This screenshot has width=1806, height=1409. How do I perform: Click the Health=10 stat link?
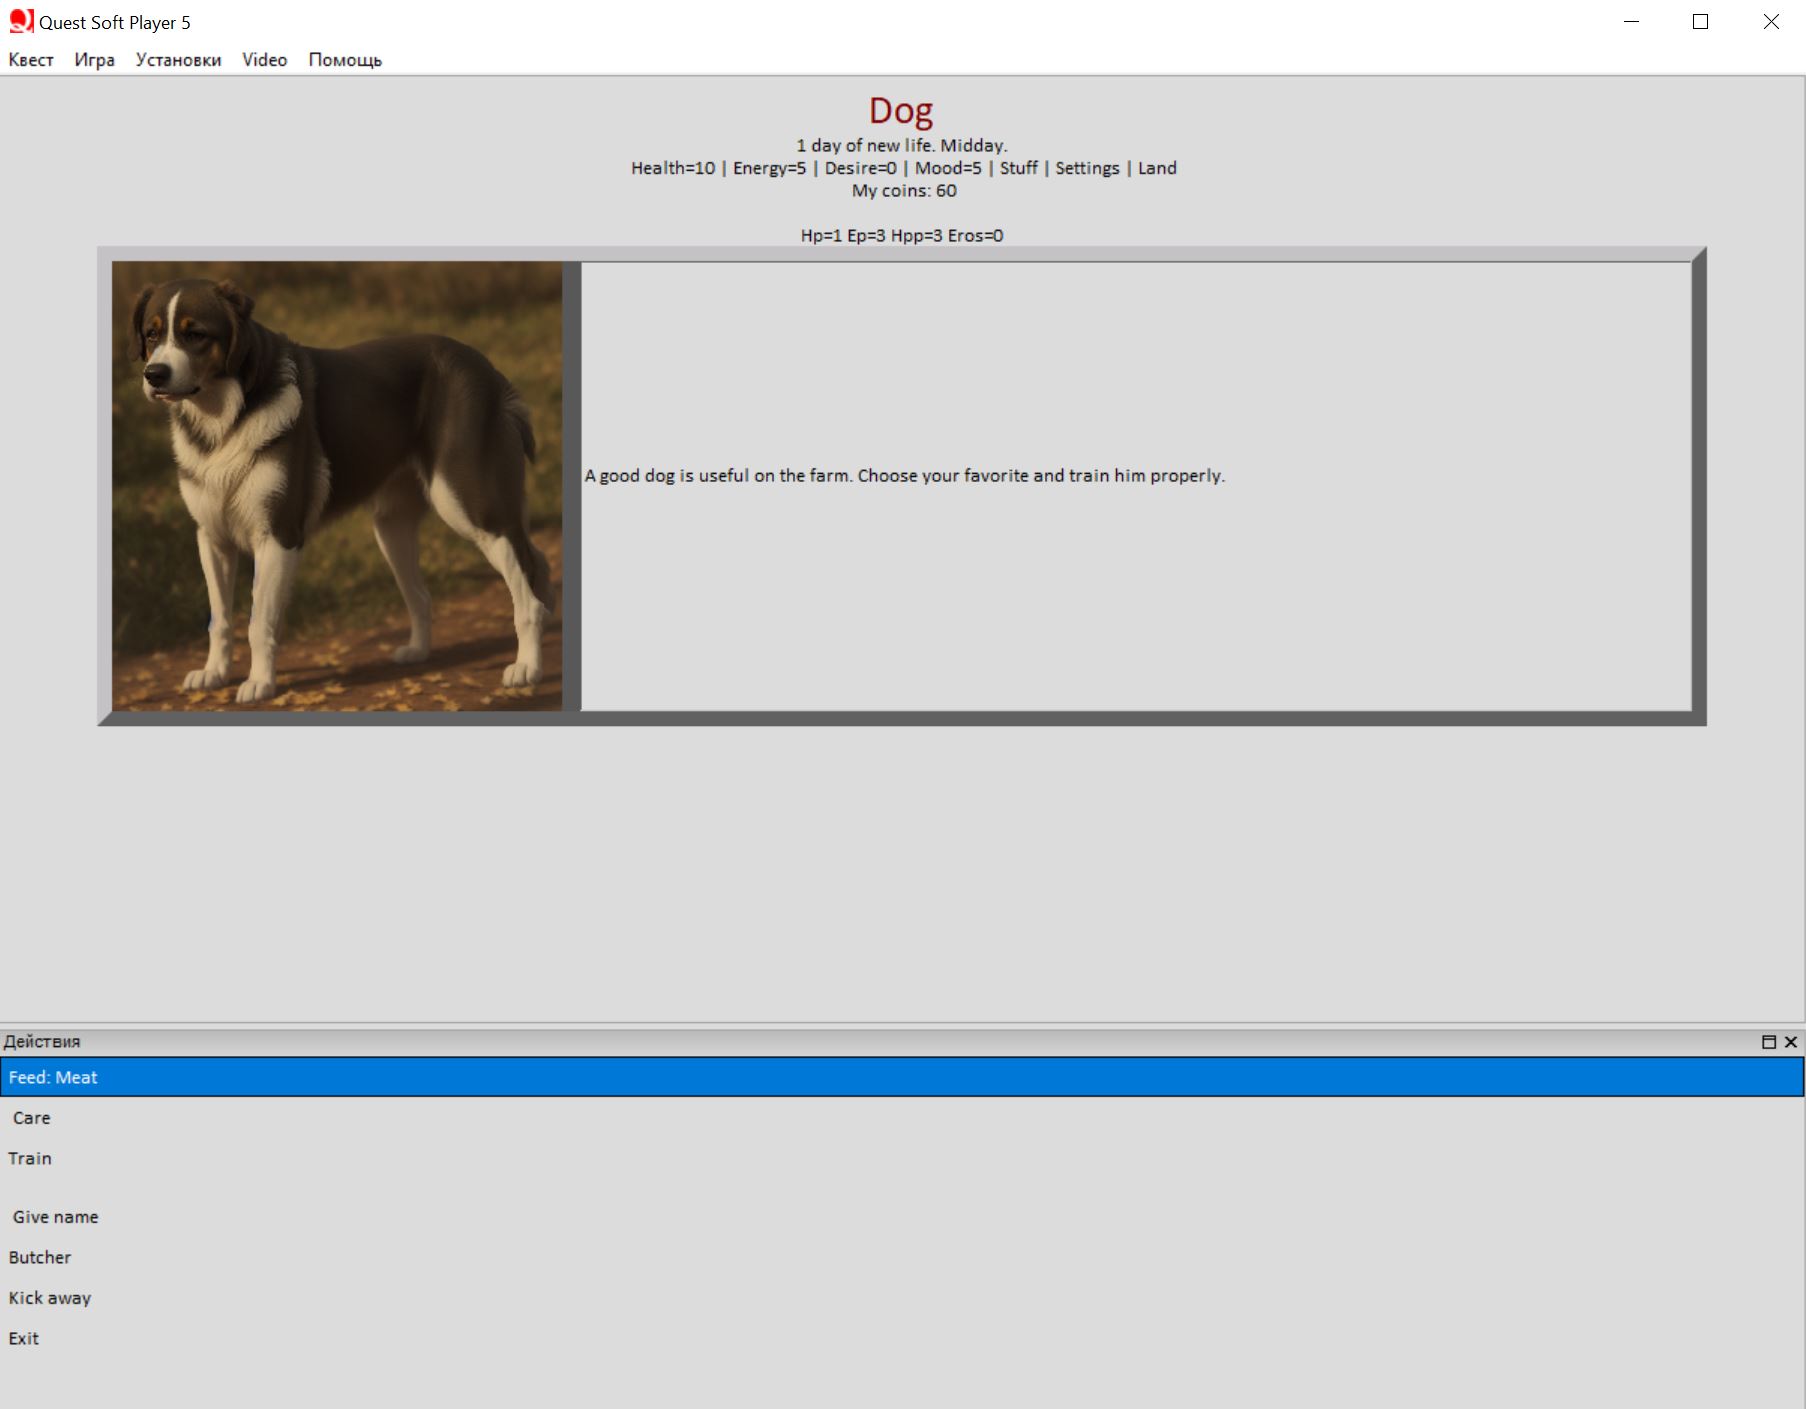click(673, 168)
